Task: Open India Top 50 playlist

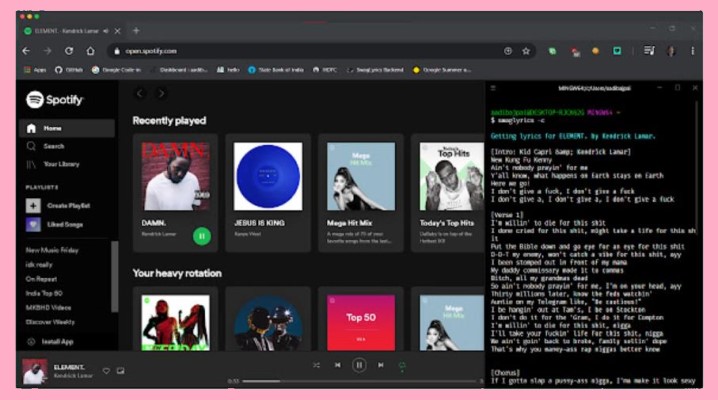Action: click(44, 293)
